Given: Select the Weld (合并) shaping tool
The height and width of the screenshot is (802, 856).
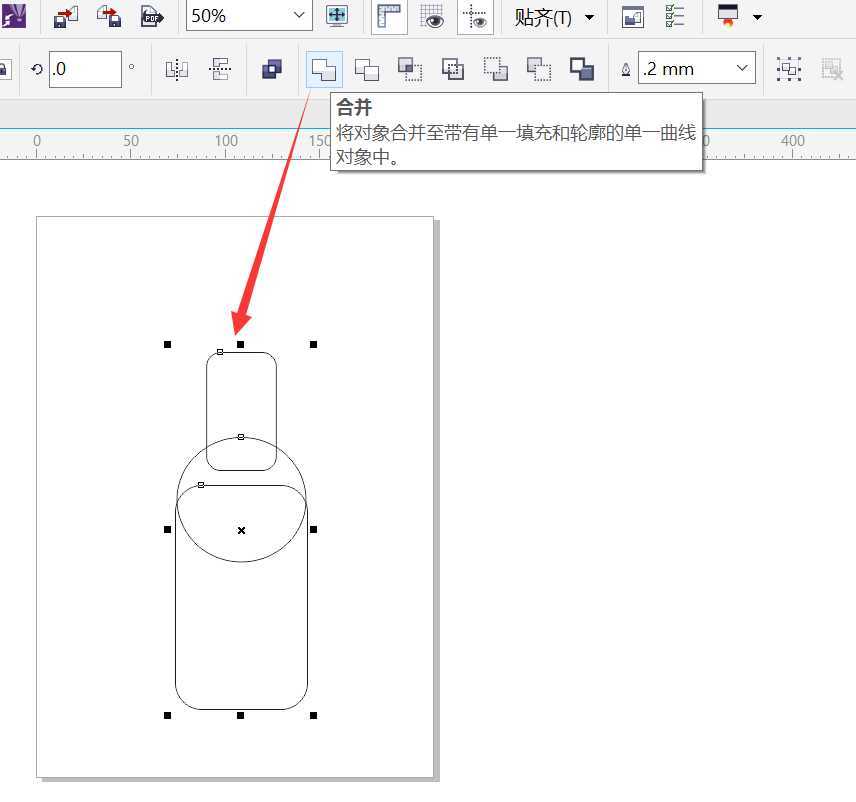Looking at the screenshot, I should (326, 68).
